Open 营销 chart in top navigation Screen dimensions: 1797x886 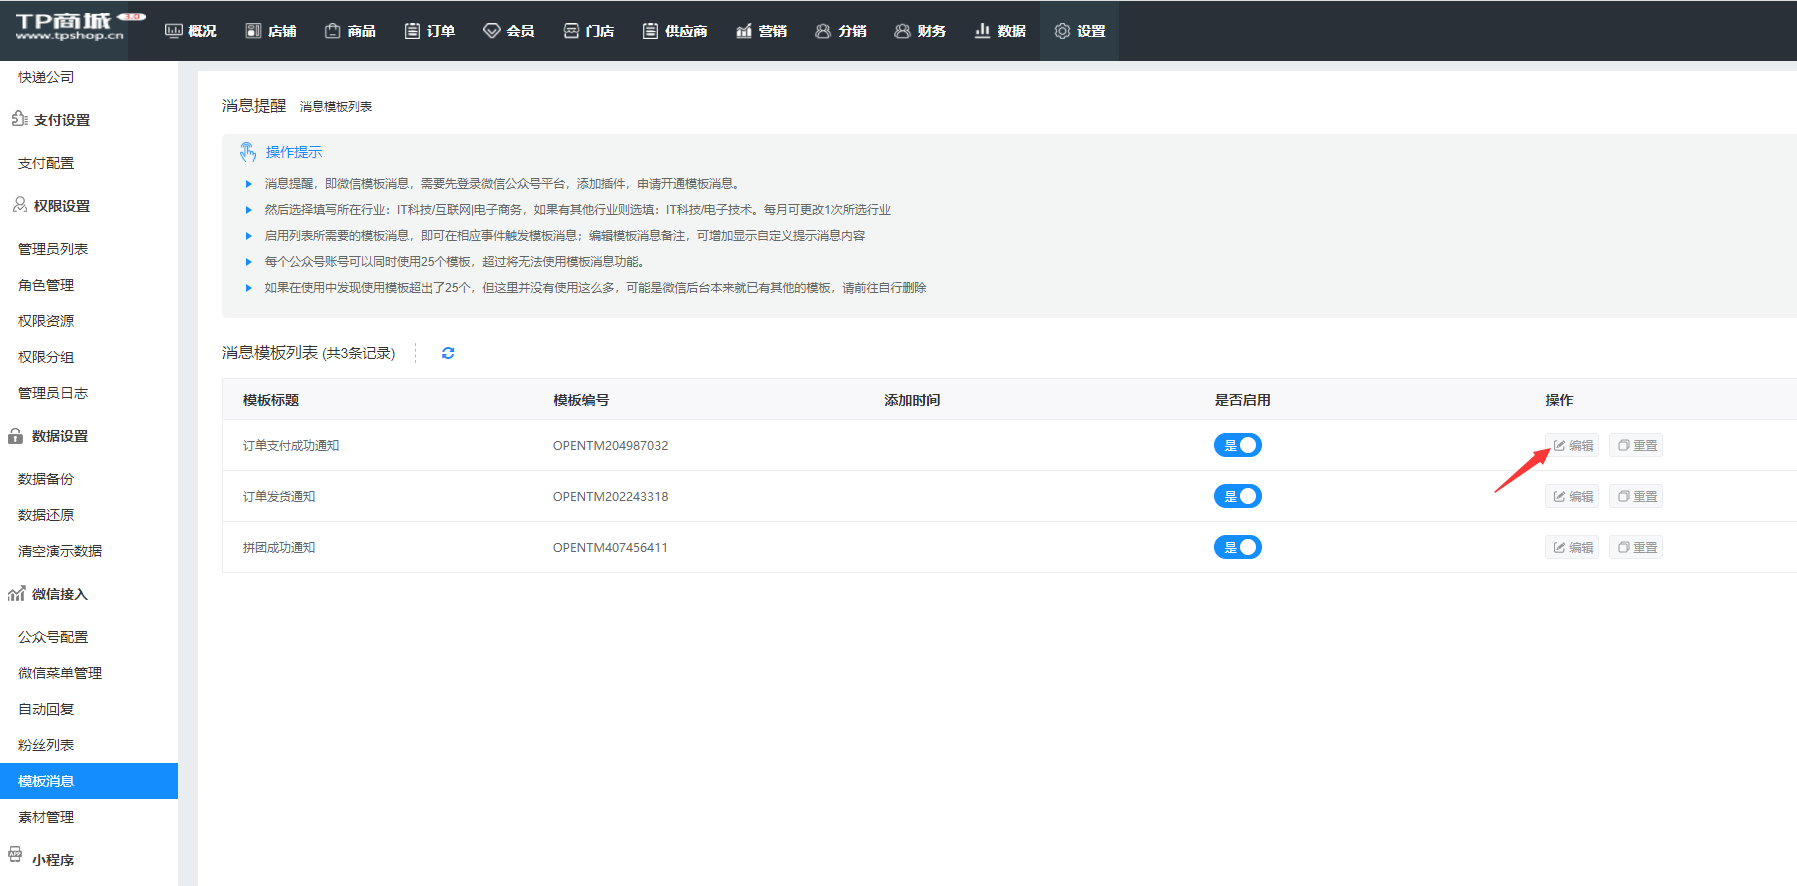click(x=761, y=31)
